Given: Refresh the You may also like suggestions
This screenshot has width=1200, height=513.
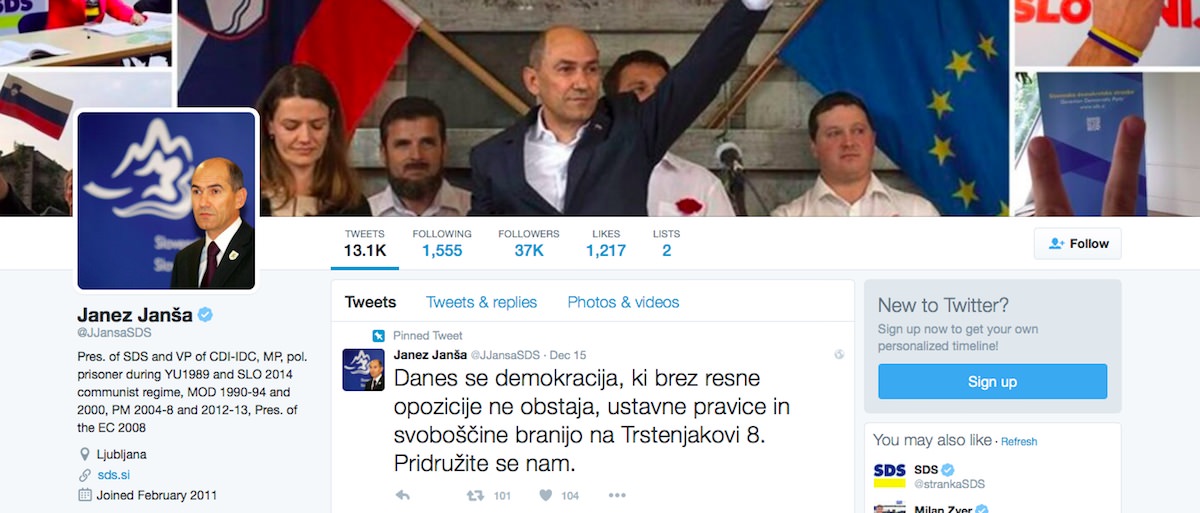Looking at the screenshot, I should 1019,441.
